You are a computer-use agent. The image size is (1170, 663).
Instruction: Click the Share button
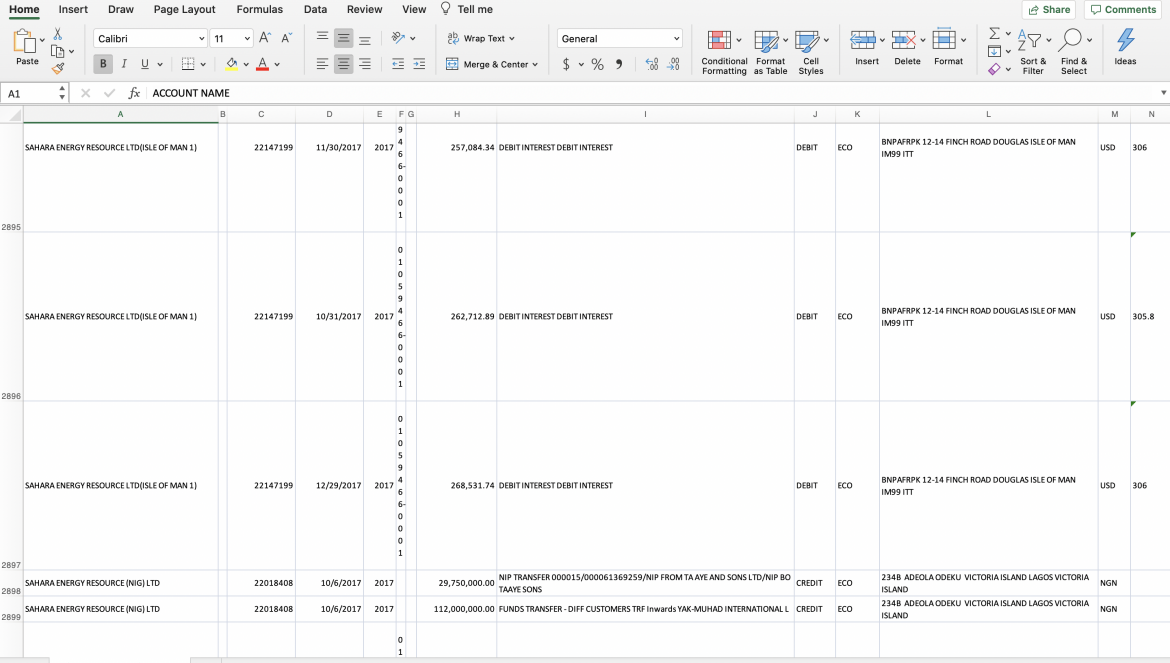coord(1049,10)
